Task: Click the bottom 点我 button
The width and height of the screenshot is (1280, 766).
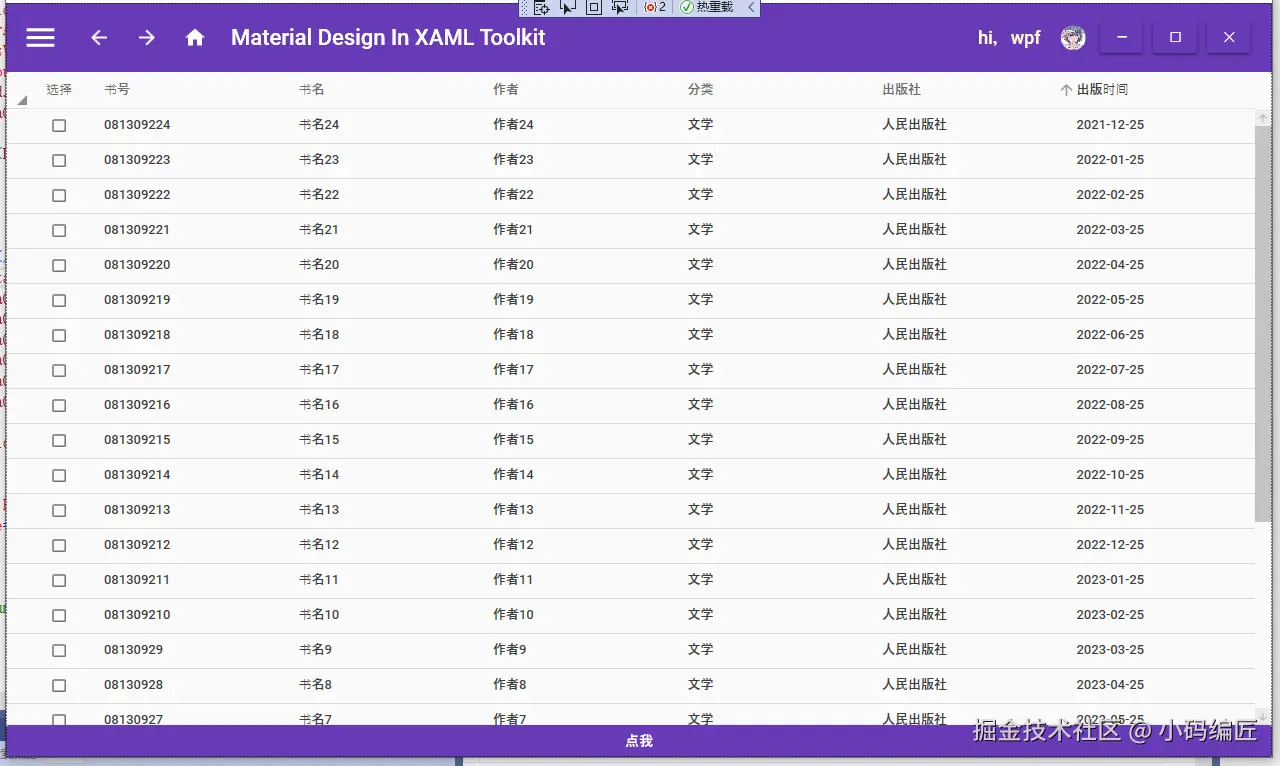Action: tap(639, 741)
